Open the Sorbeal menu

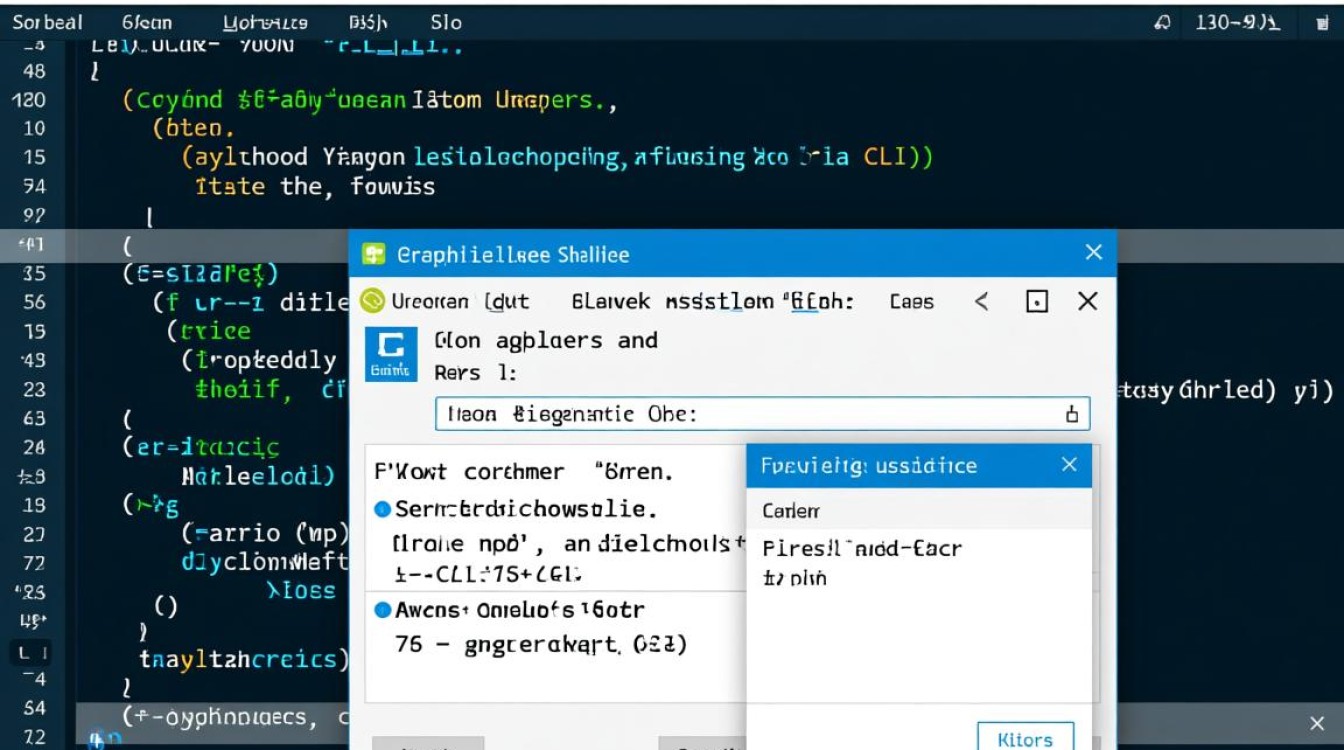pyautogui.click(x=47, y=22)
